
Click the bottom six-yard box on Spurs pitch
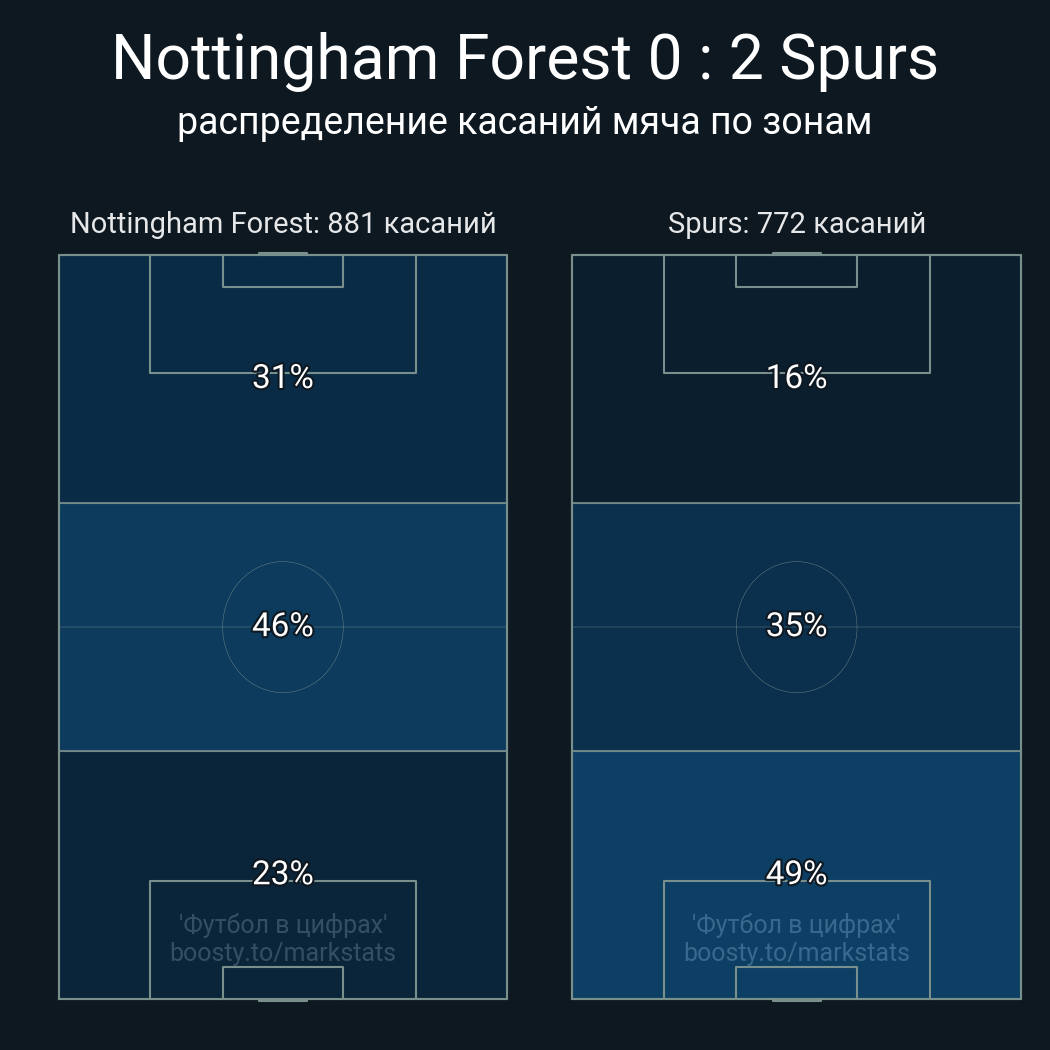click(796, 983)
